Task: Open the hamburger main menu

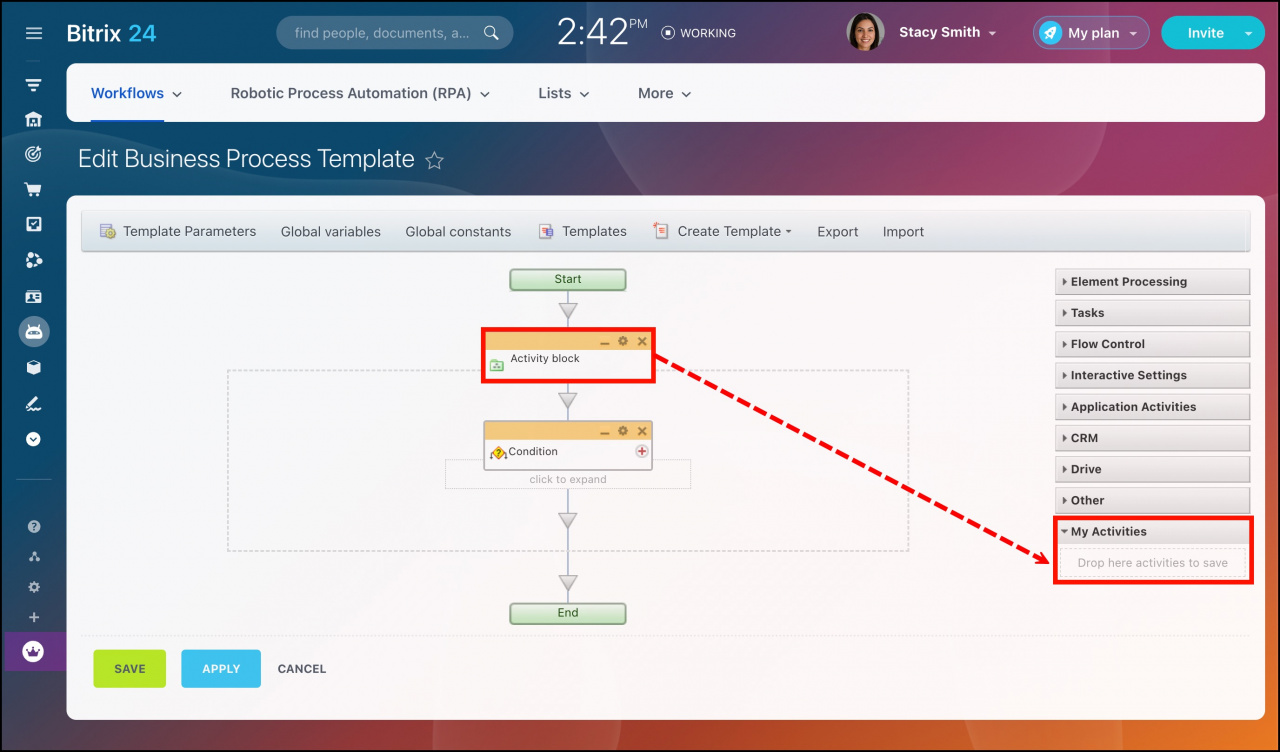Action: [x=33, y=33]
